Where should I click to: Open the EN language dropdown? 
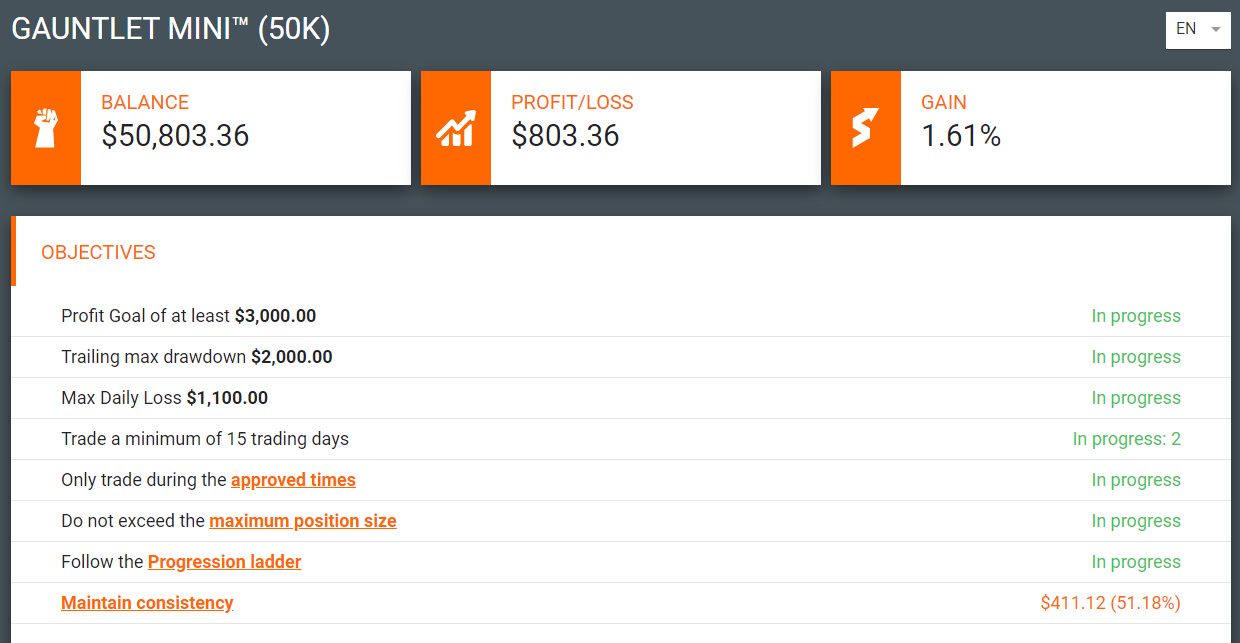tap(1198, 29)
